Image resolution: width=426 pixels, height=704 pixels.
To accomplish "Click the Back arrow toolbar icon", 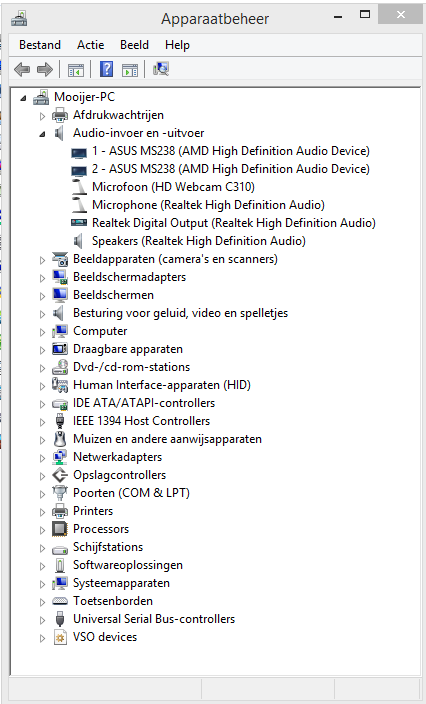I will click(22, 70).
